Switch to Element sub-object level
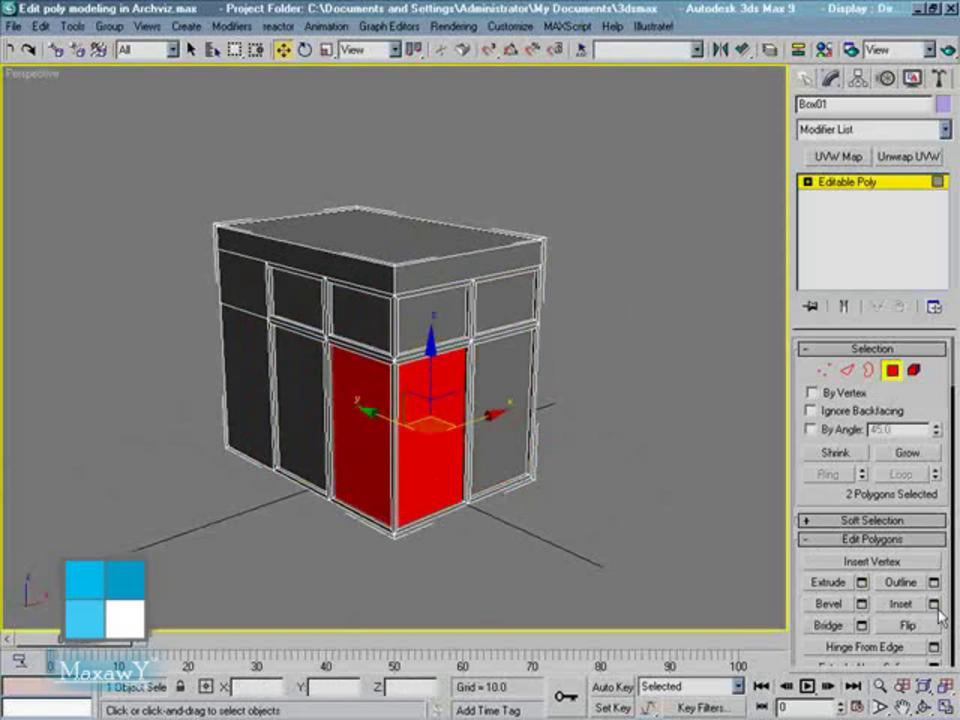This screenshot has width=960, height=720. pos(913,370)
